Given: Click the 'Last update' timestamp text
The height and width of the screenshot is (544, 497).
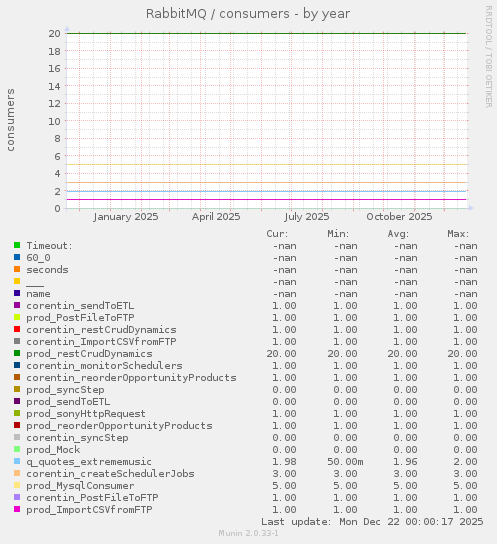Looking at the screenshot, I should [x=372, y=521].
